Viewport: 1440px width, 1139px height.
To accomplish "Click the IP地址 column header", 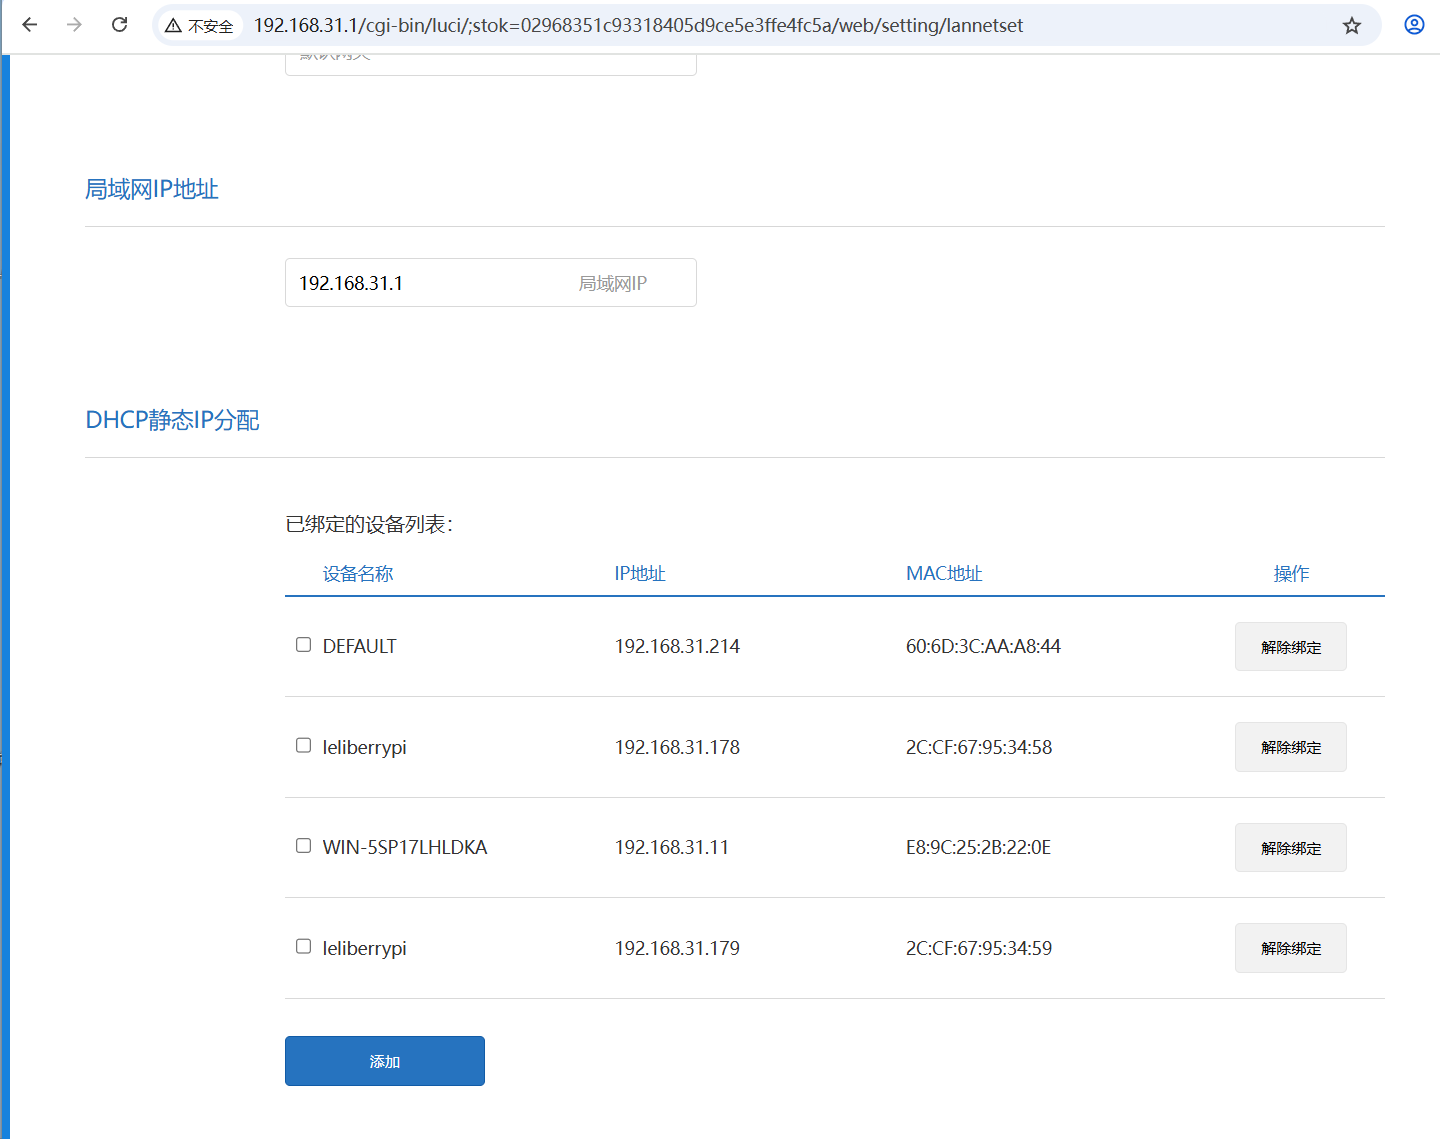I will [x=640, y=574].
